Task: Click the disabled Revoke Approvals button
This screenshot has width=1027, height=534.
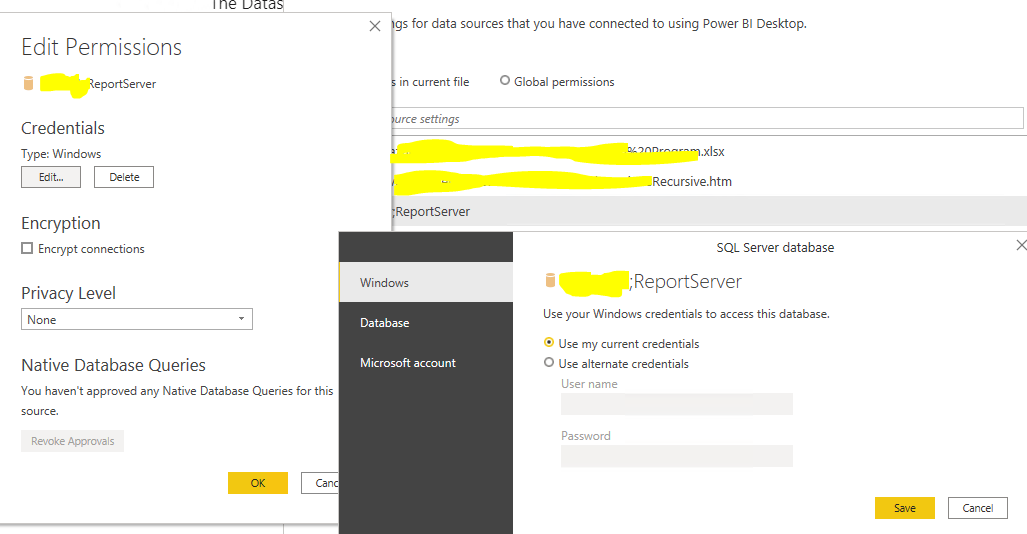Action: point(73,441)
